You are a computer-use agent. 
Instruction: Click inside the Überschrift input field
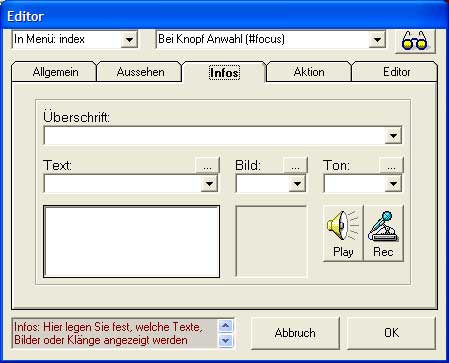pyautogui.click(x=214, y=135)
